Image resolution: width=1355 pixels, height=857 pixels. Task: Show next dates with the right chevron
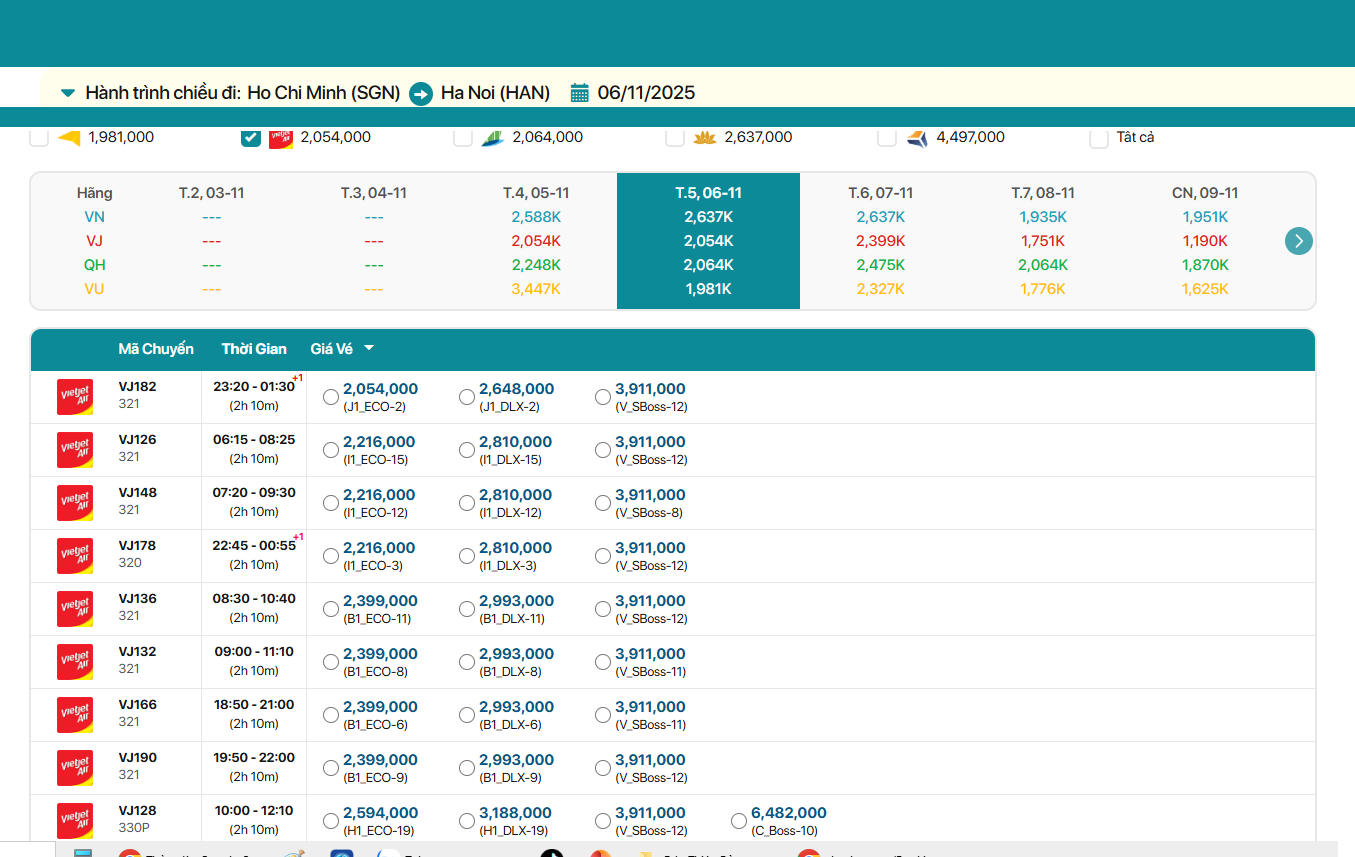pyautogui.click(x=1298, y=241)
